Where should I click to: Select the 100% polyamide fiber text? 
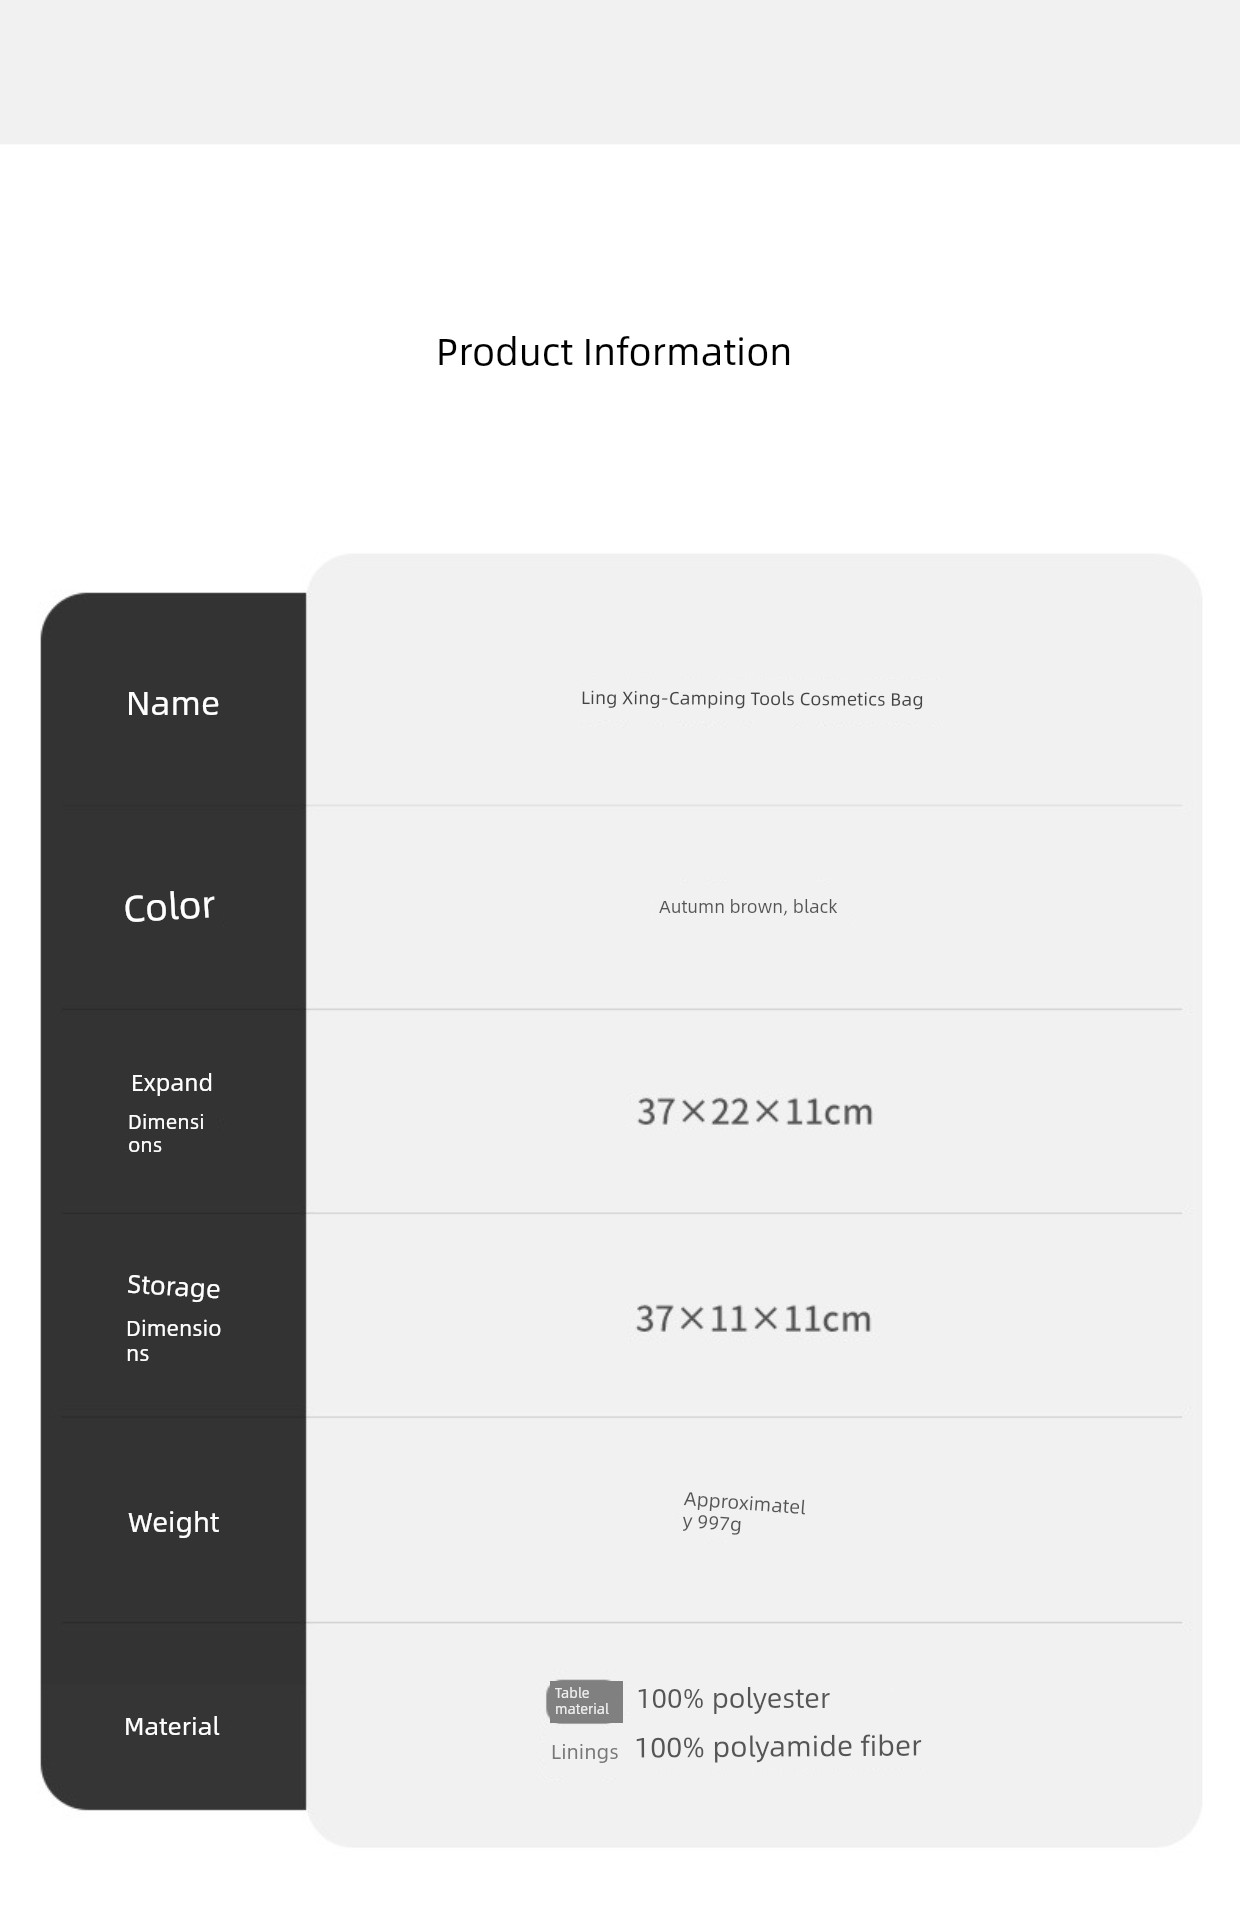tap(778, 1747)
